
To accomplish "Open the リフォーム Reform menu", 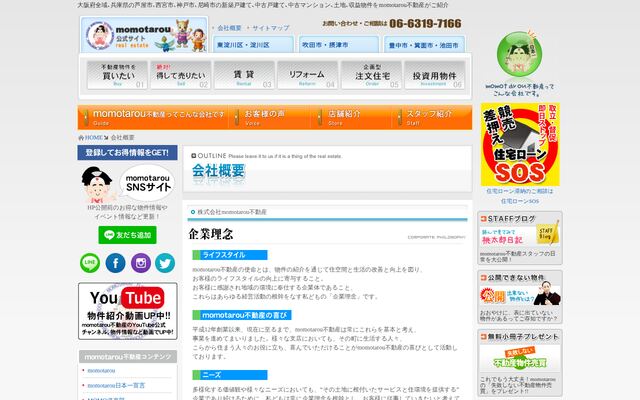I will pyautogui.click(x=307, y=75).
